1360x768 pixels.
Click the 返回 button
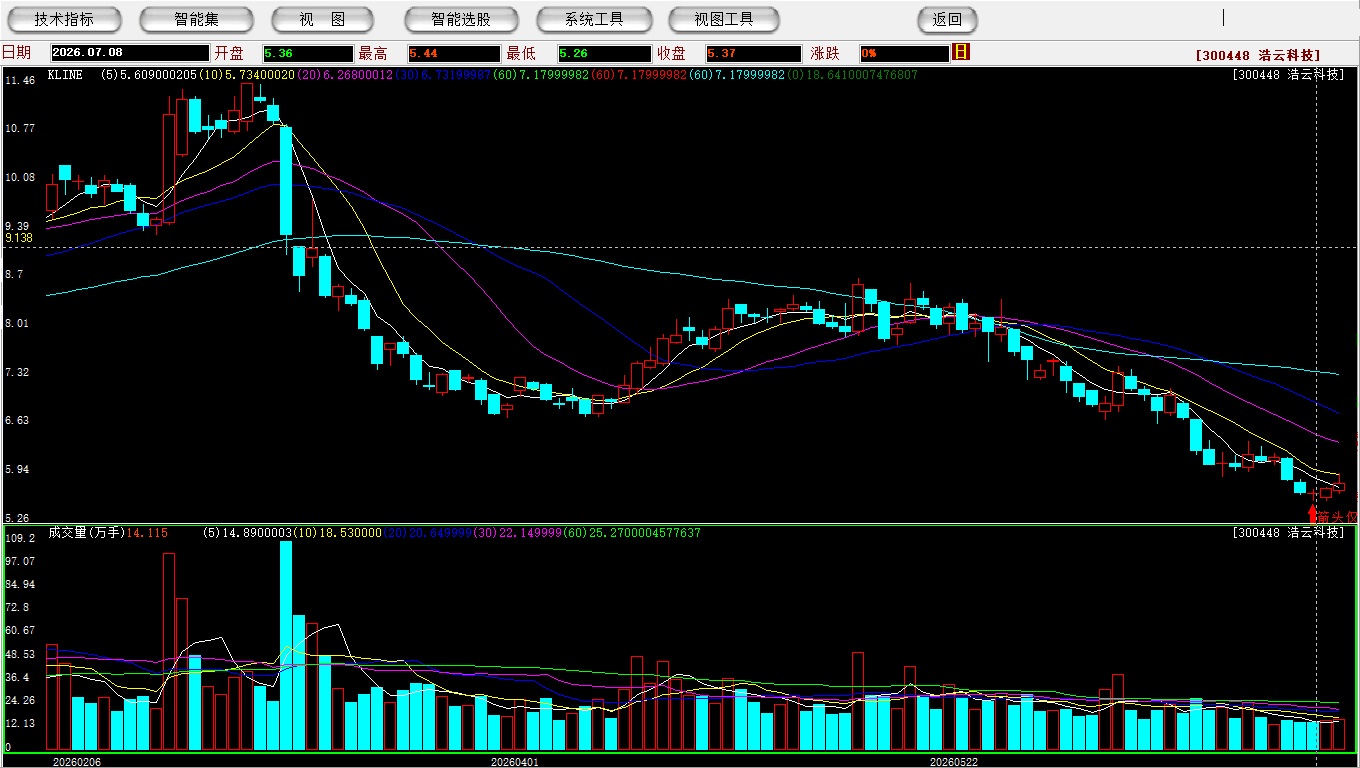point(947,19)
